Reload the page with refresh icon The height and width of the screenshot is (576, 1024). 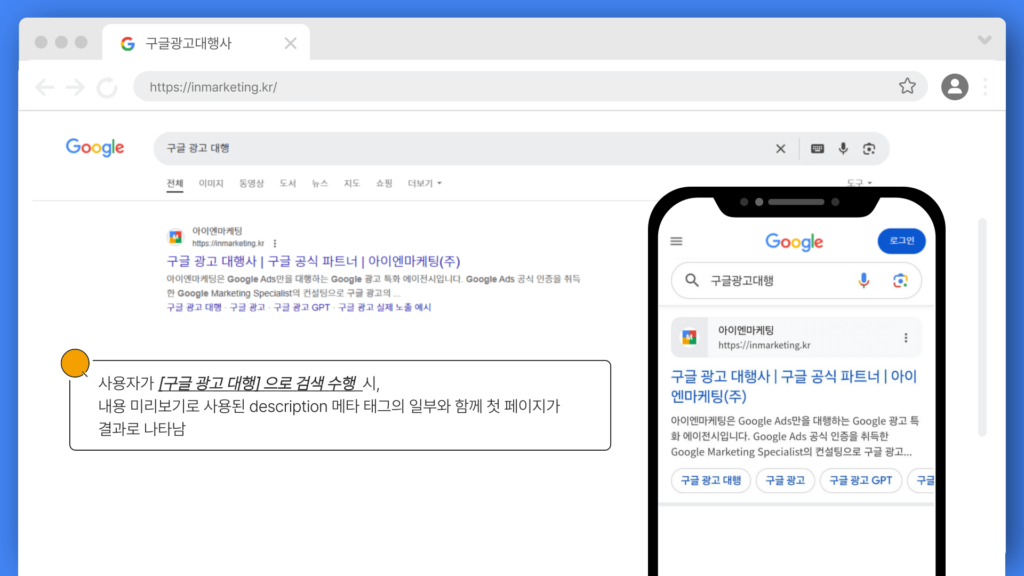pyautogui.click(x=107, y=87)
